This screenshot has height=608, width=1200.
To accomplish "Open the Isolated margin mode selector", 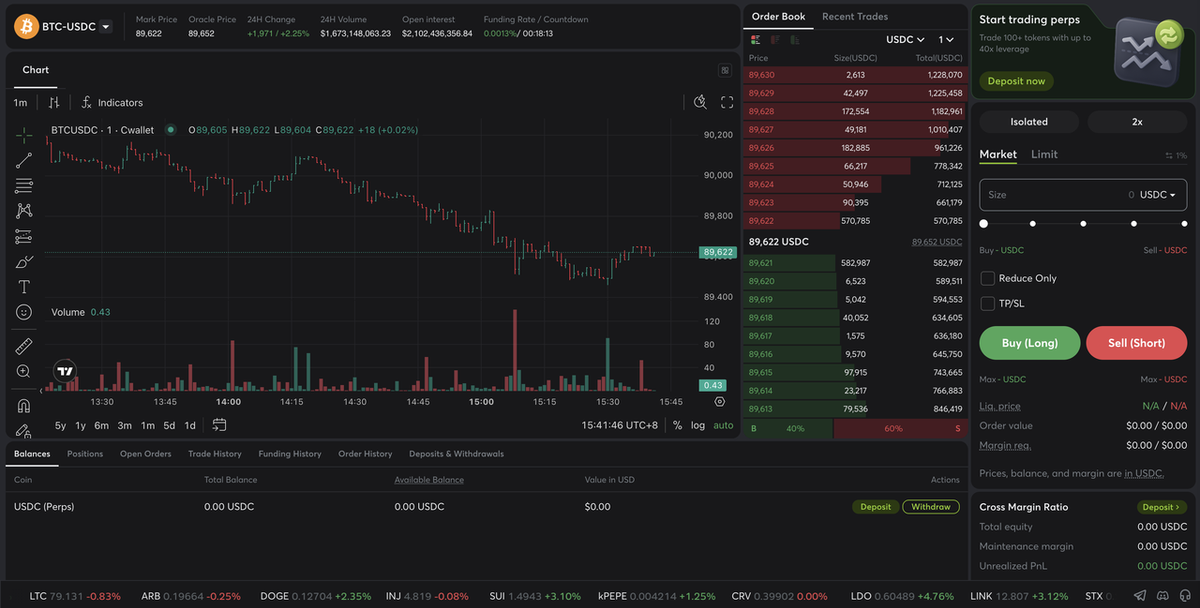I will coord(1029,122).
